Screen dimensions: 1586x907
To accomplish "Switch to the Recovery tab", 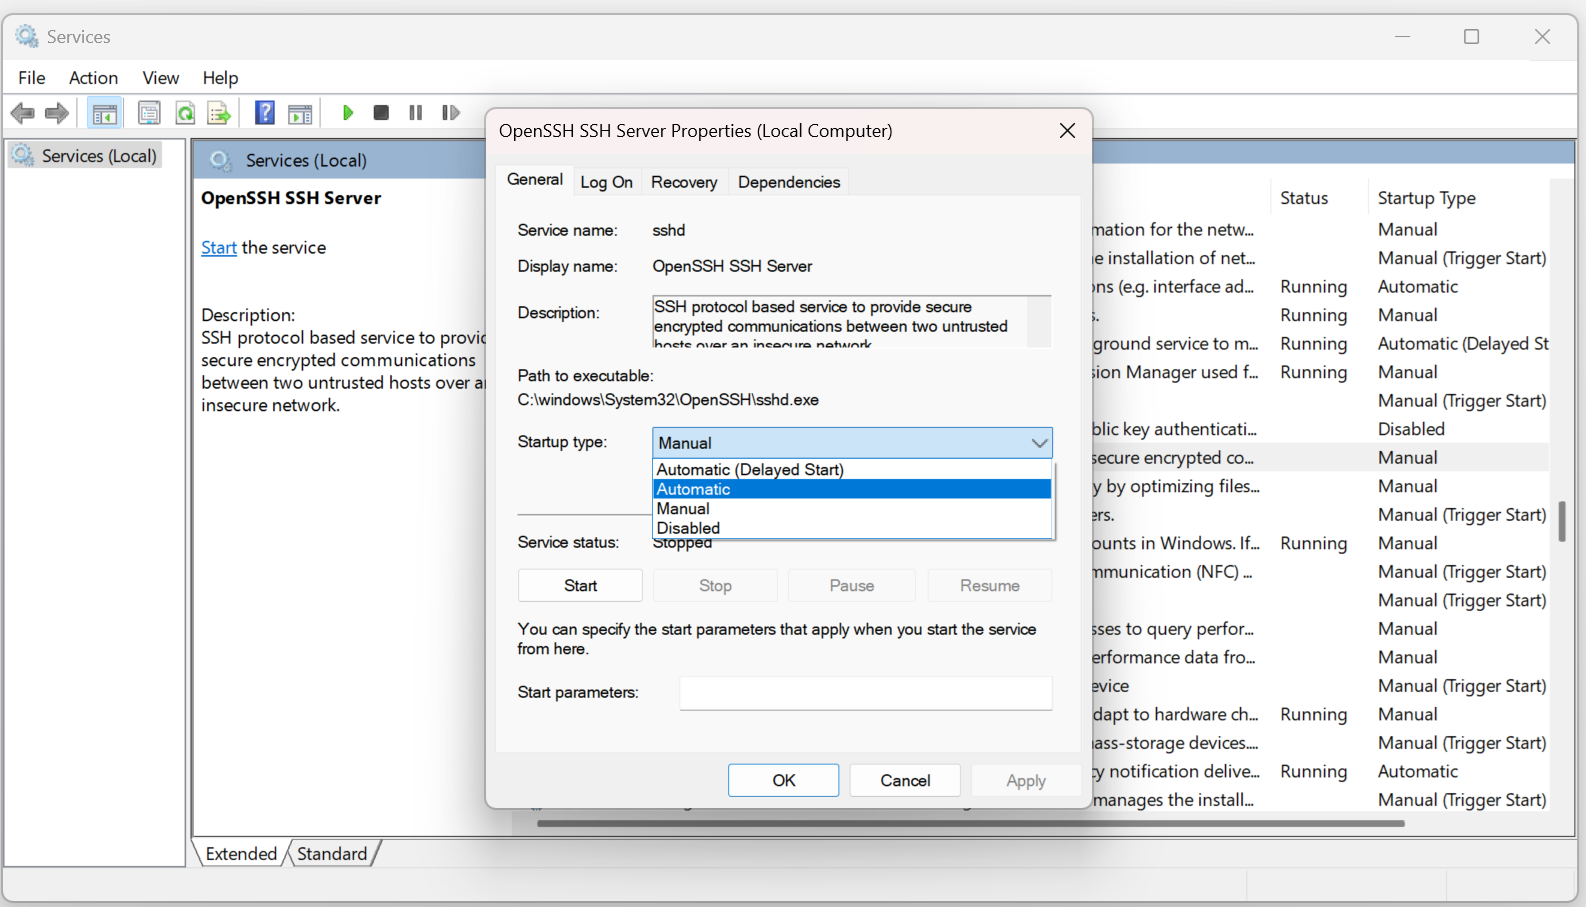I will (x=684, y=182).
